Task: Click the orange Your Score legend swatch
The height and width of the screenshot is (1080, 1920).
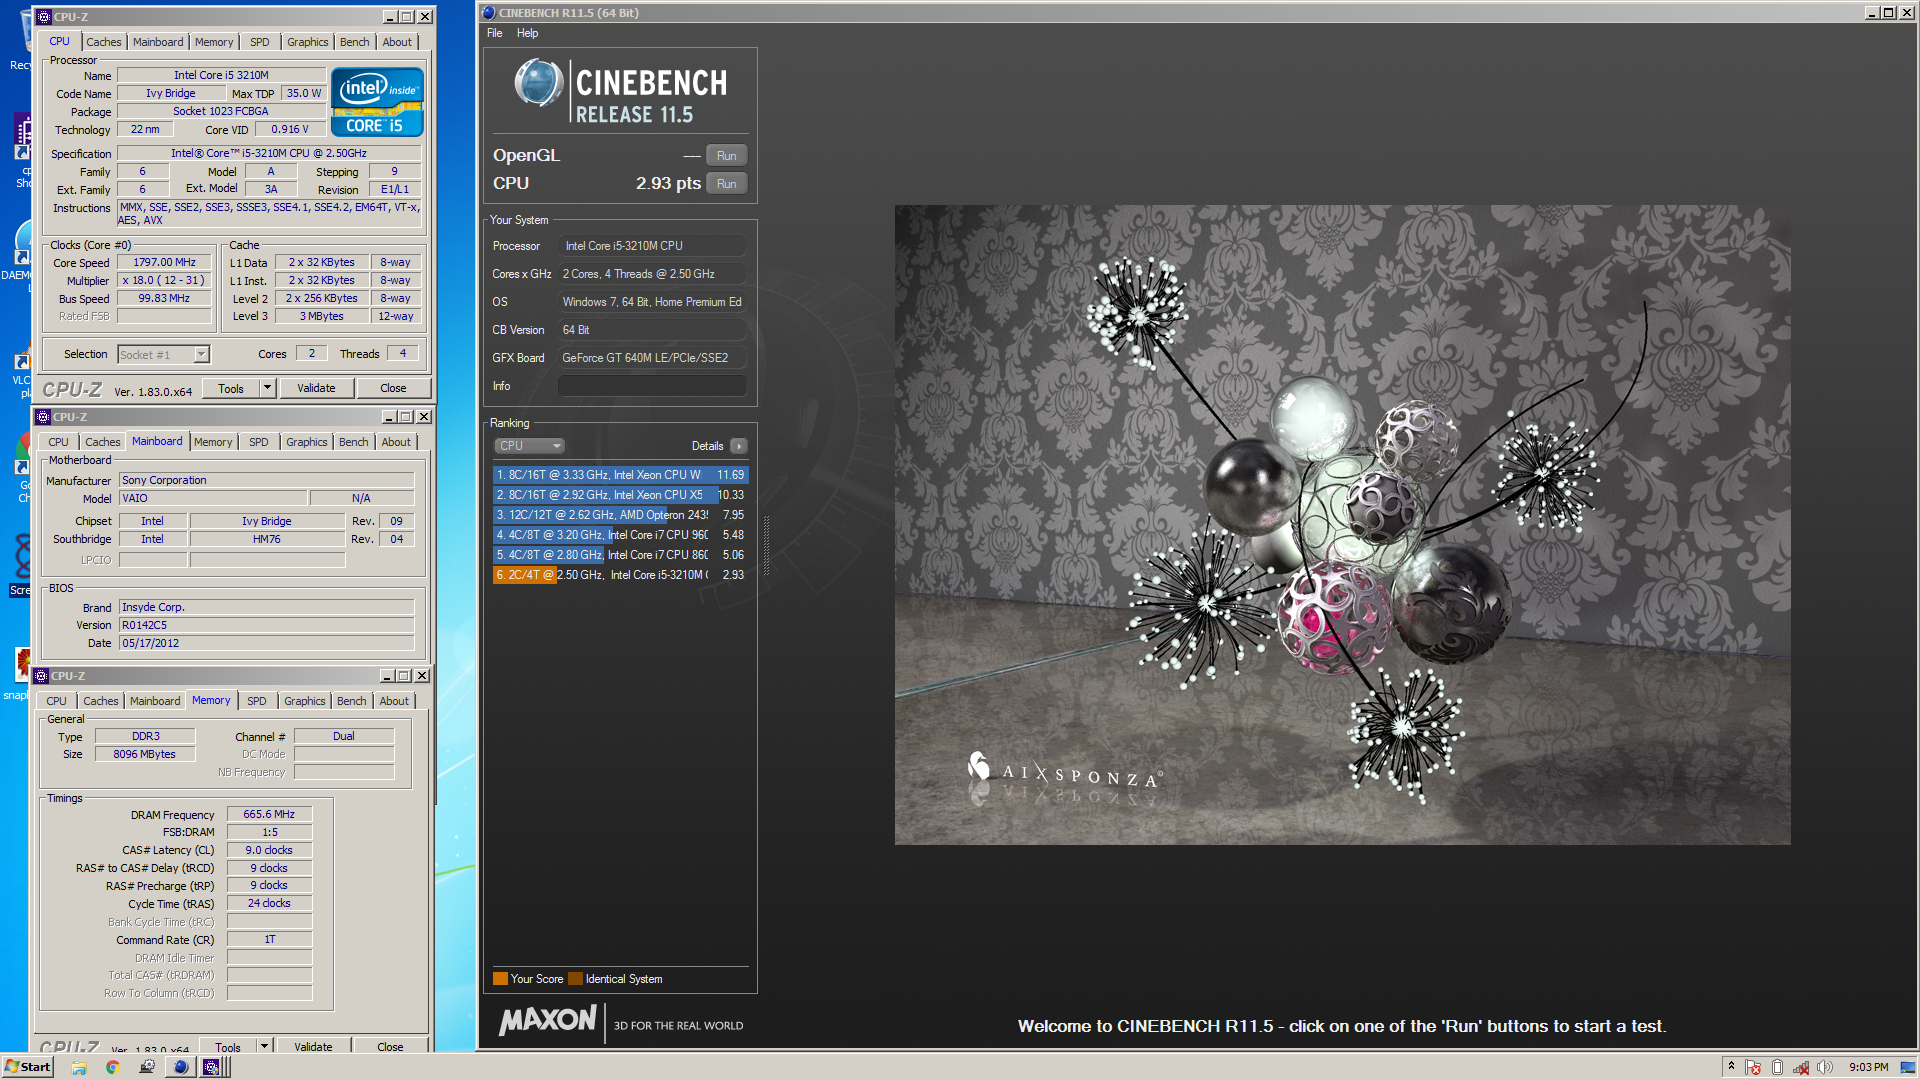Action: [500, 979]
